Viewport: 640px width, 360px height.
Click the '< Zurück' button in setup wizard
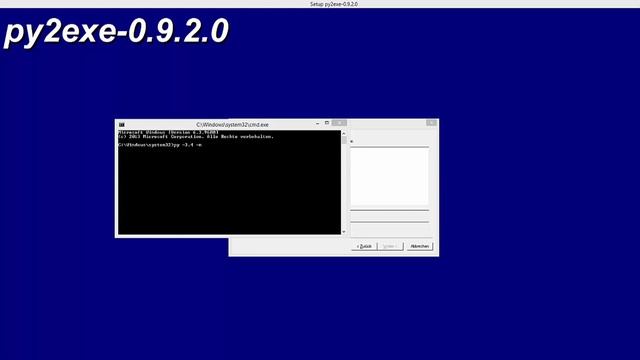[x=364, y=246]
